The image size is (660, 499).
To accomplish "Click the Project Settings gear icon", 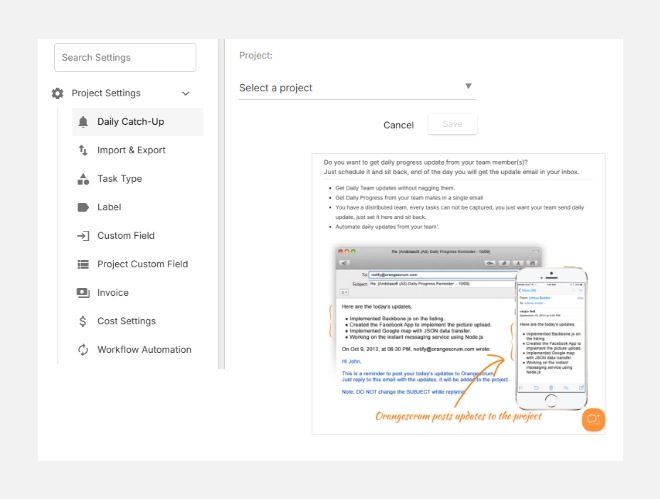I will point(57,93).
